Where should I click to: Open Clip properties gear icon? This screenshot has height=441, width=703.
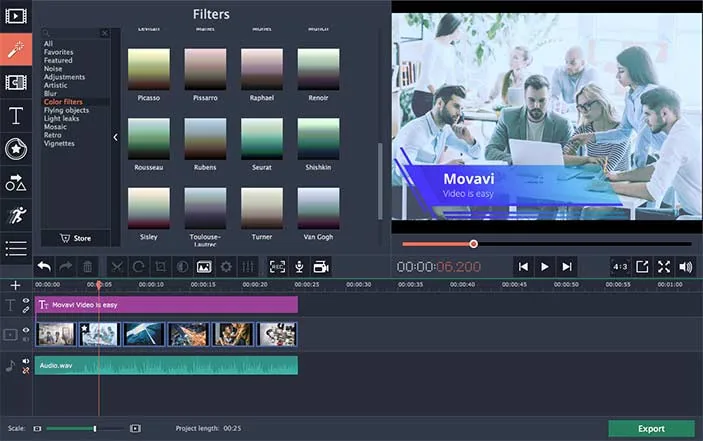tap(226, 267)
